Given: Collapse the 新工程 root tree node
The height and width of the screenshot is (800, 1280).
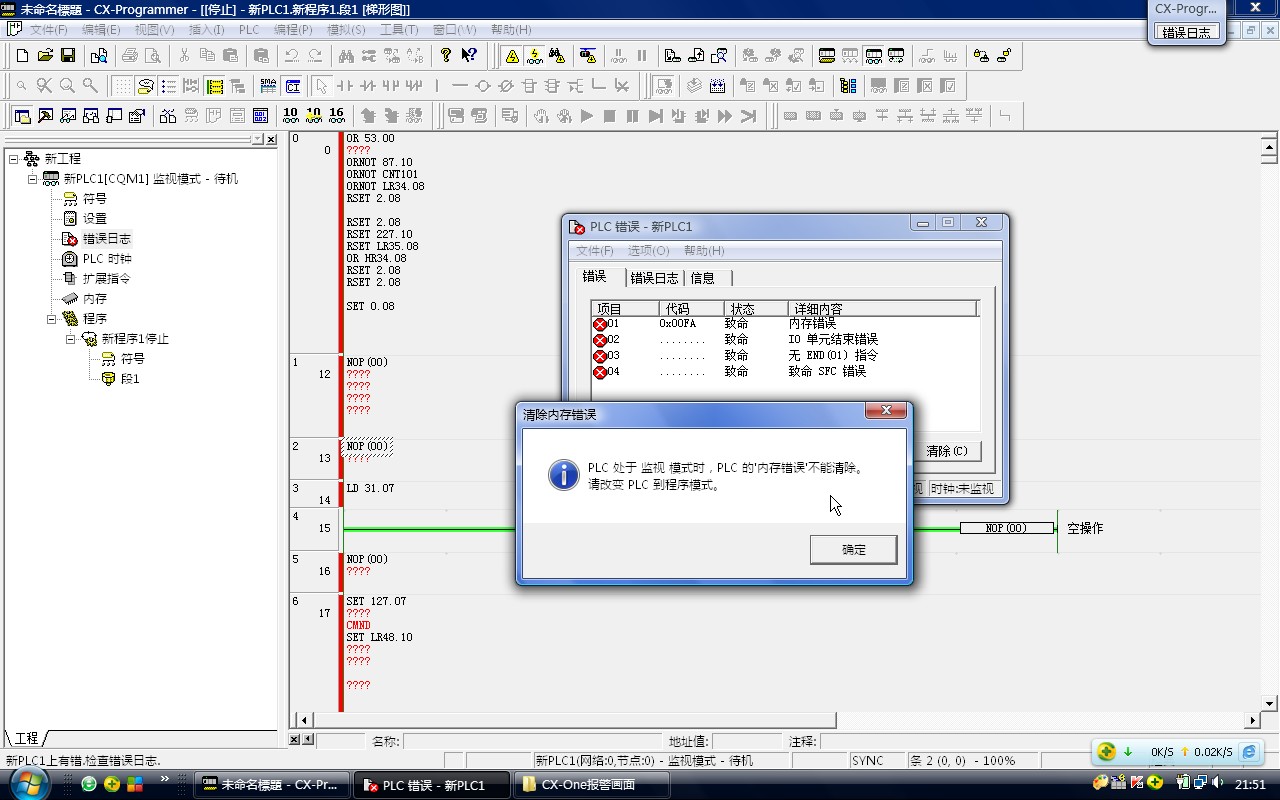Looking at the screenshot, I should point(14,159).
